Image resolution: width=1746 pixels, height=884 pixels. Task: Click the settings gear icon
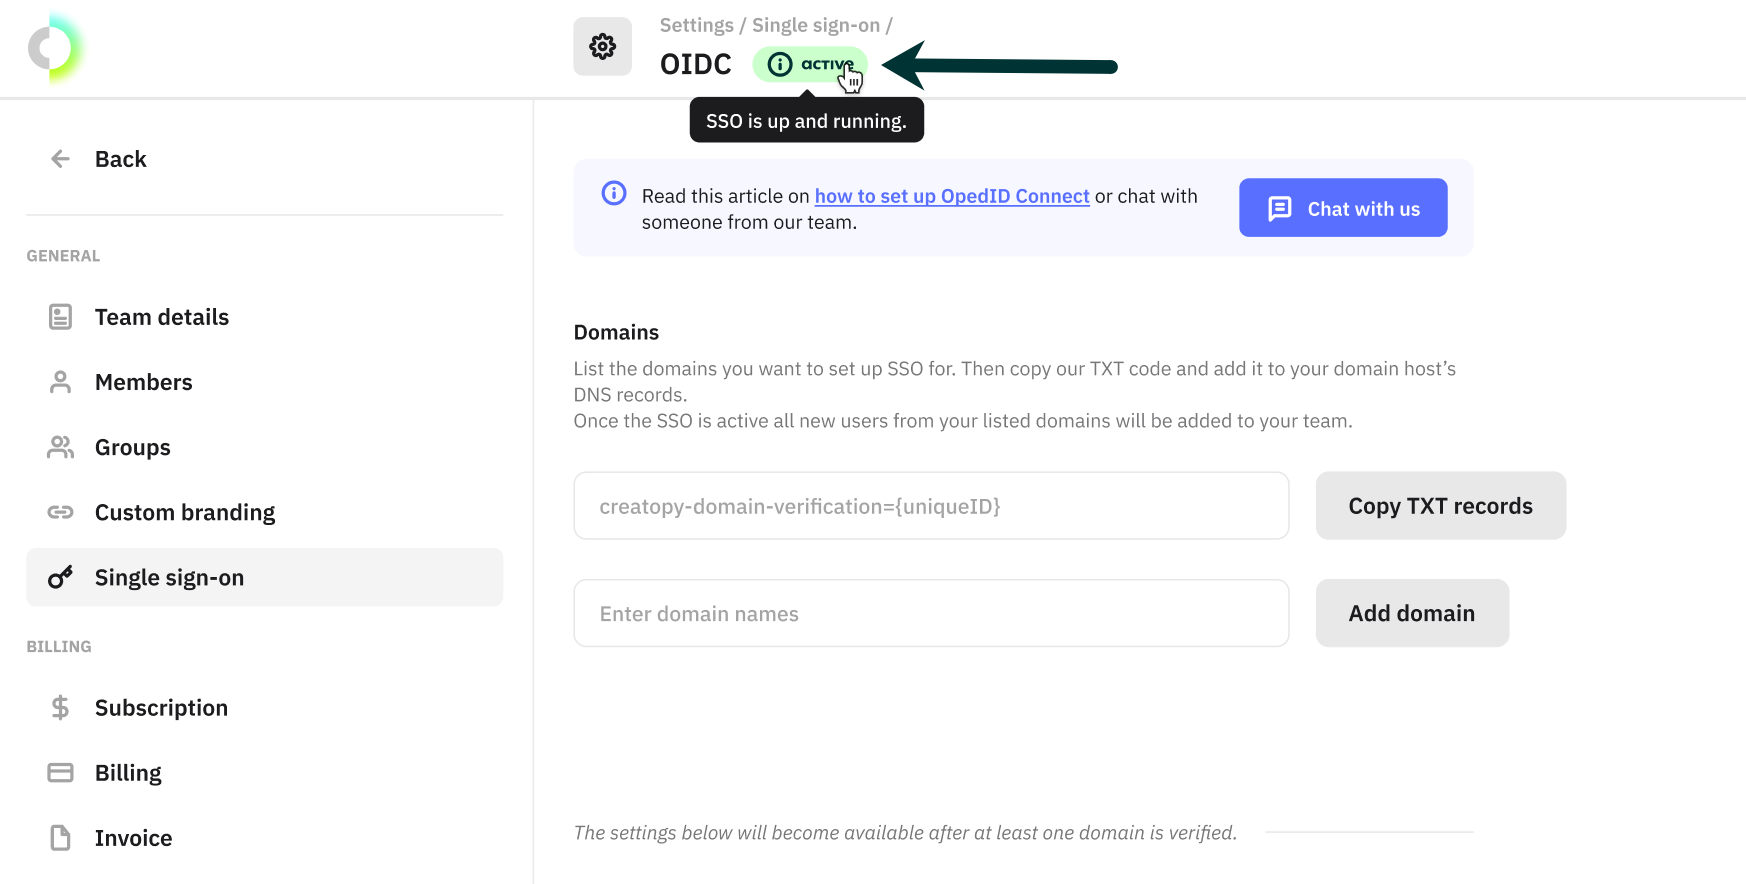coord(602,46)
